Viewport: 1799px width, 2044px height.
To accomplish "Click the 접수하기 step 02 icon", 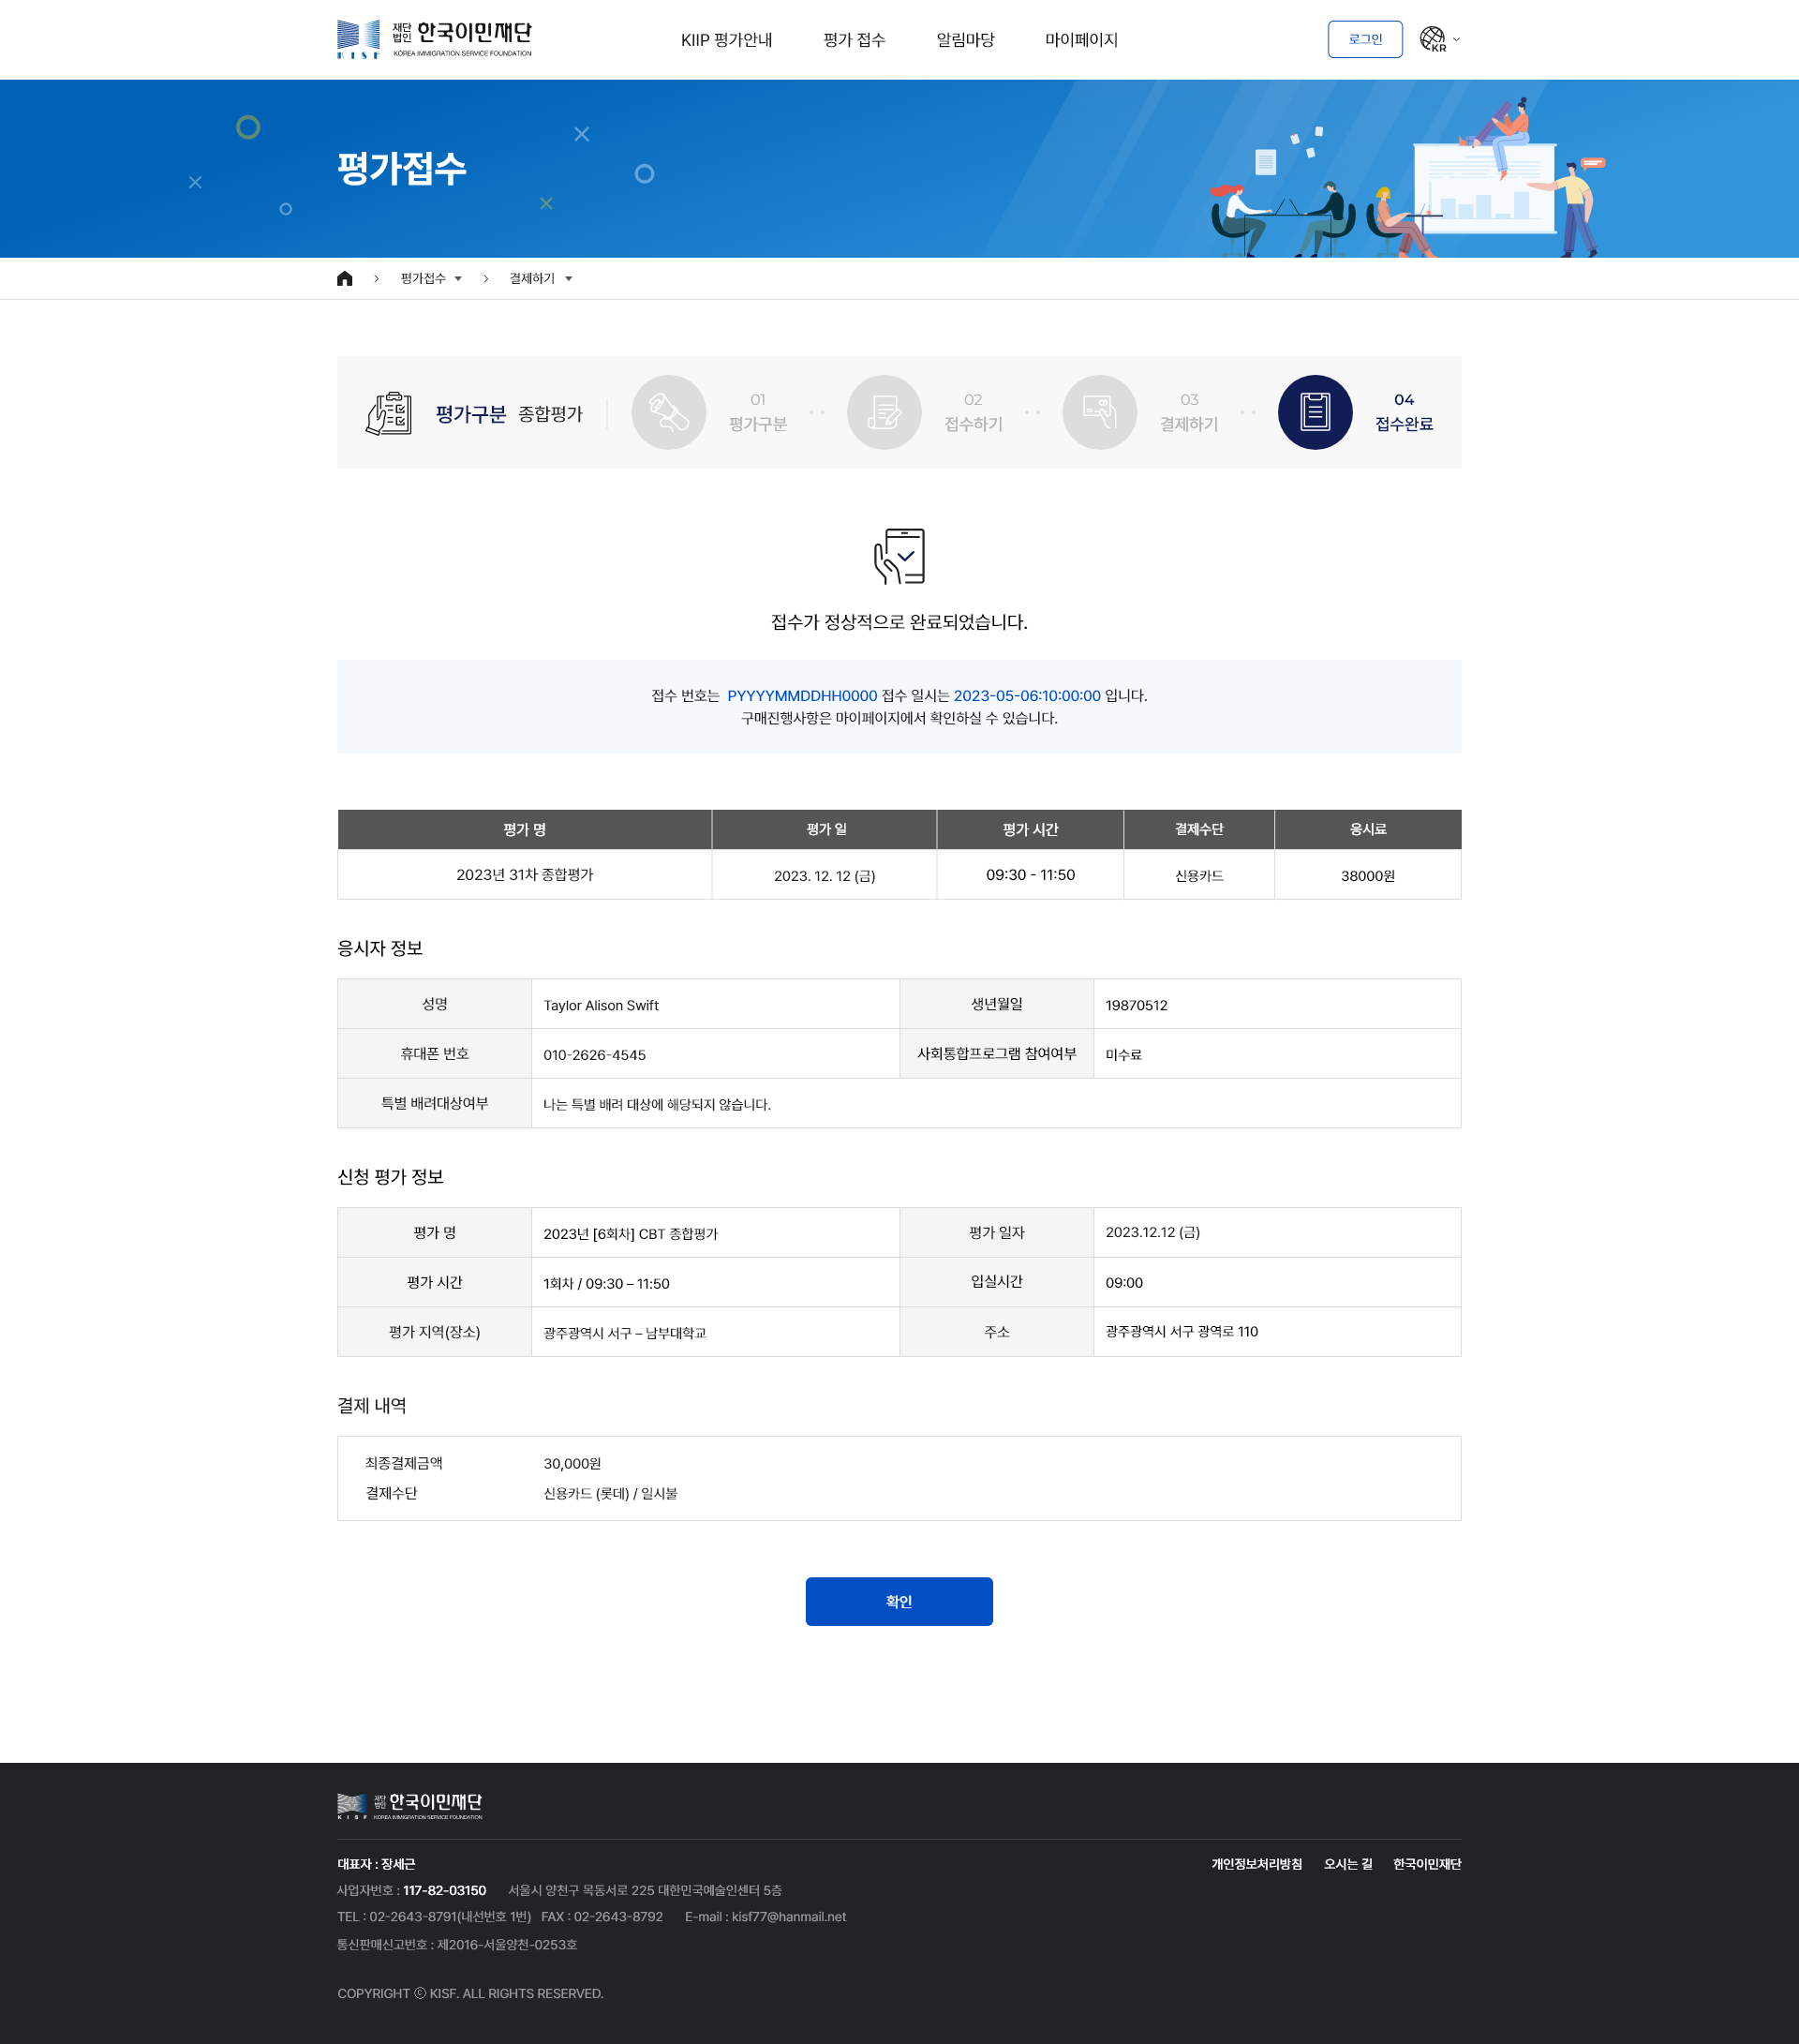I will click(884, 412).
